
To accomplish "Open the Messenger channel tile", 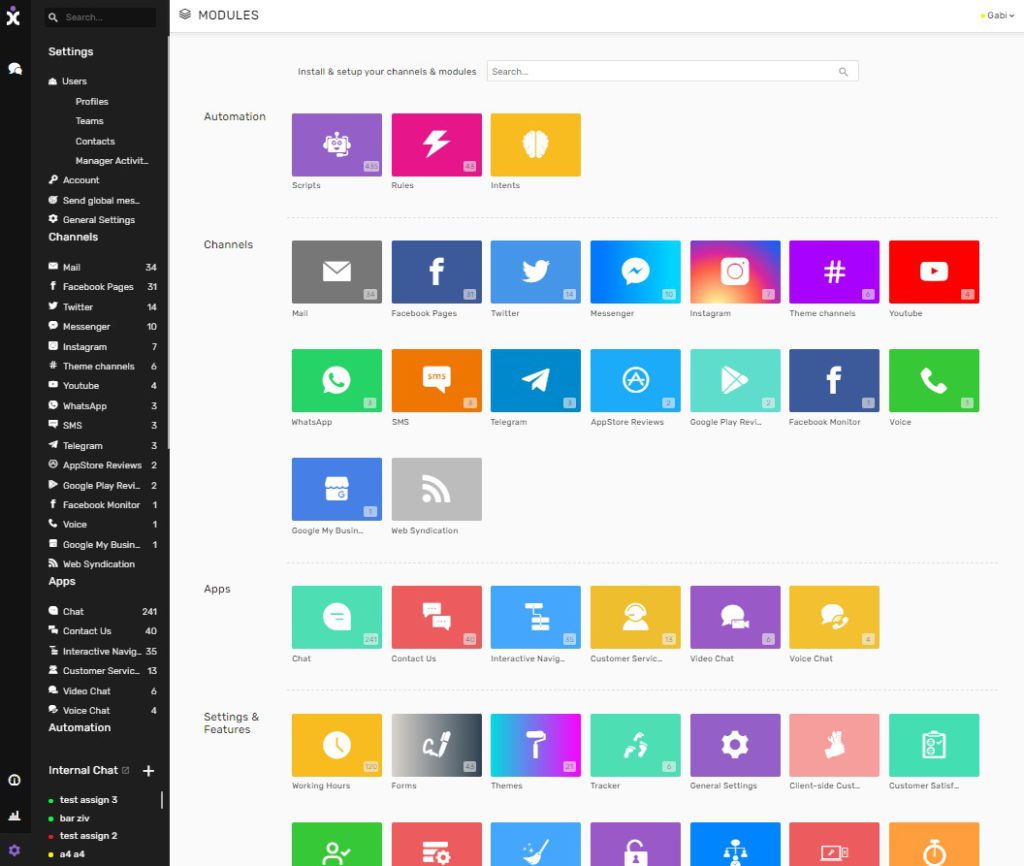I will tap(635, 272).
